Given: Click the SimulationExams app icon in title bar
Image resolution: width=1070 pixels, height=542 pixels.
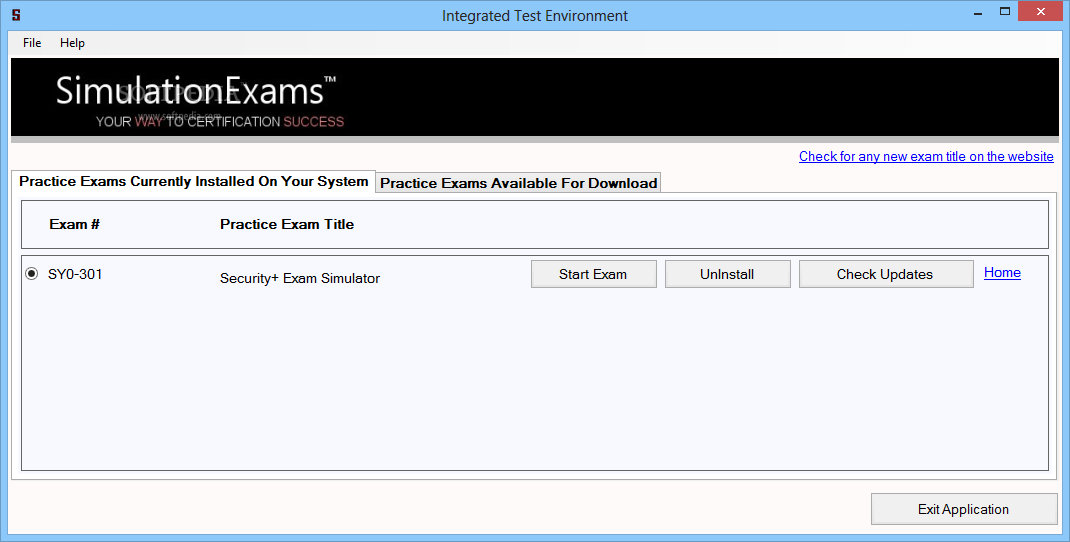Looking at the screenshot, I should pos(16,15).
